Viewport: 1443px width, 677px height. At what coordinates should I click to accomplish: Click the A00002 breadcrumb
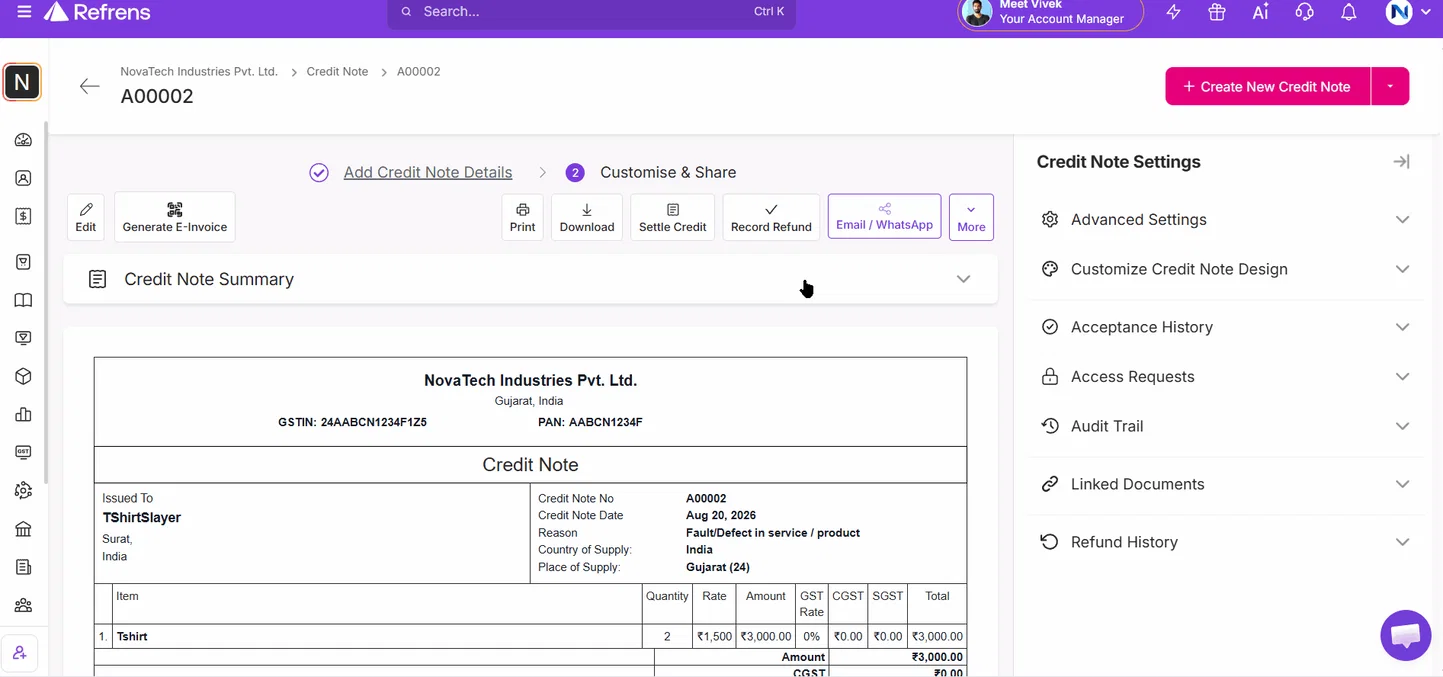pyautogui.click(x=418, y=72)
